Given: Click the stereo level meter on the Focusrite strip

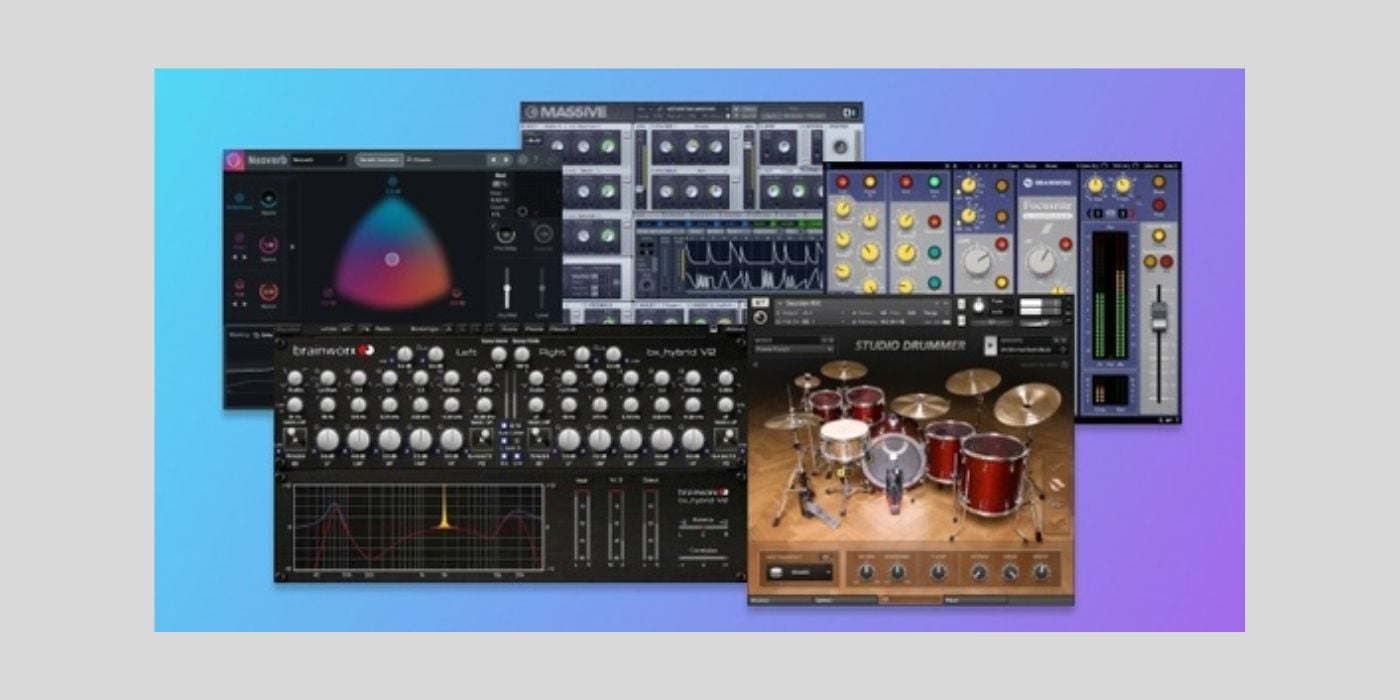Looking at the screenshot, I should click(x=1111, y=295).
